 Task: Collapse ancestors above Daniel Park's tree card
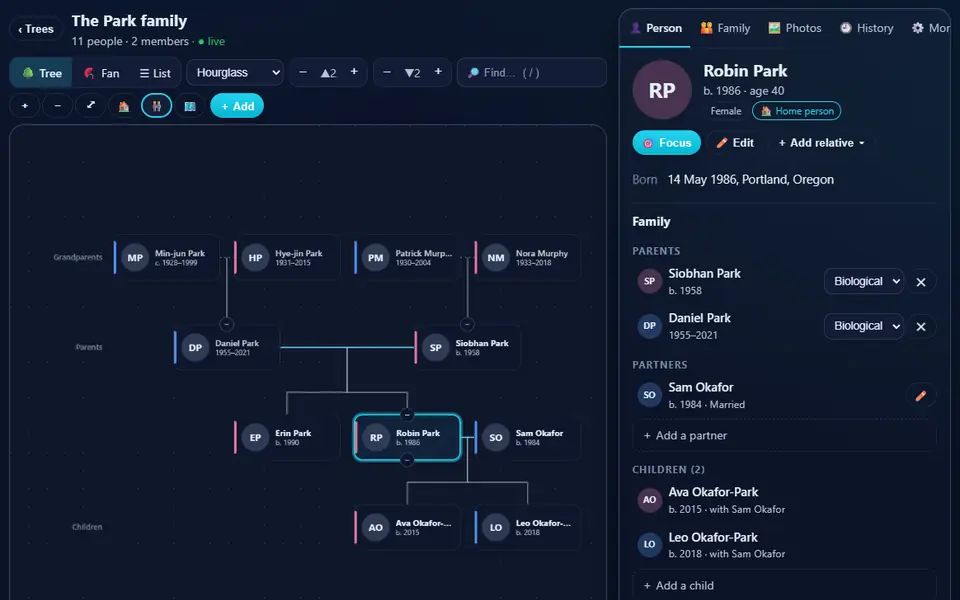[x=227, y=324]
